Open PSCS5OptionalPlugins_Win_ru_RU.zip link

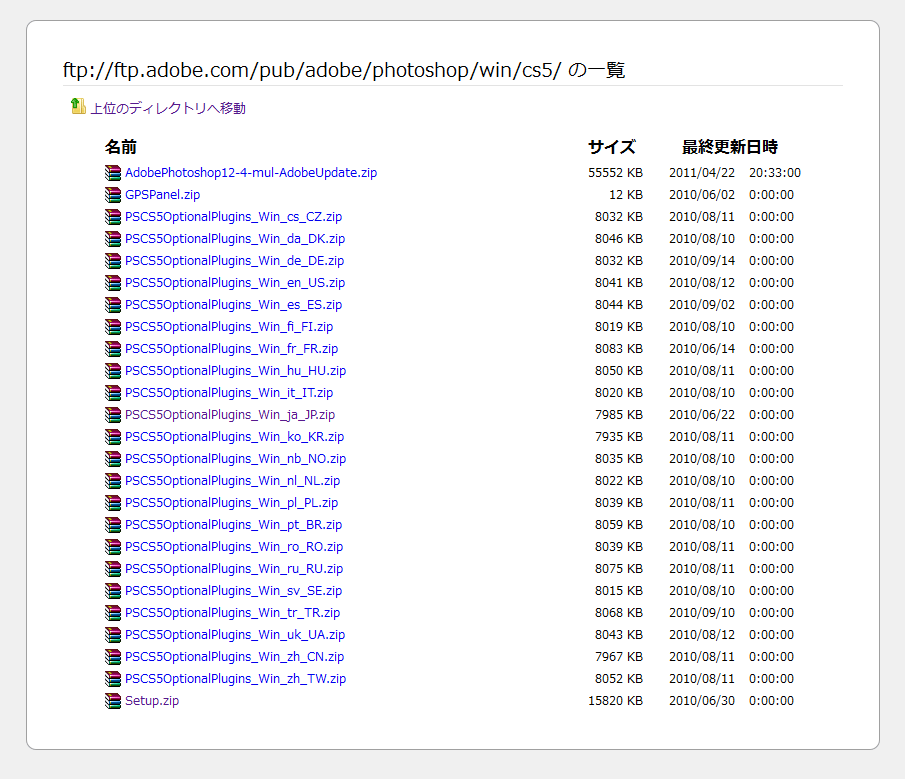[x=234, y=567]
